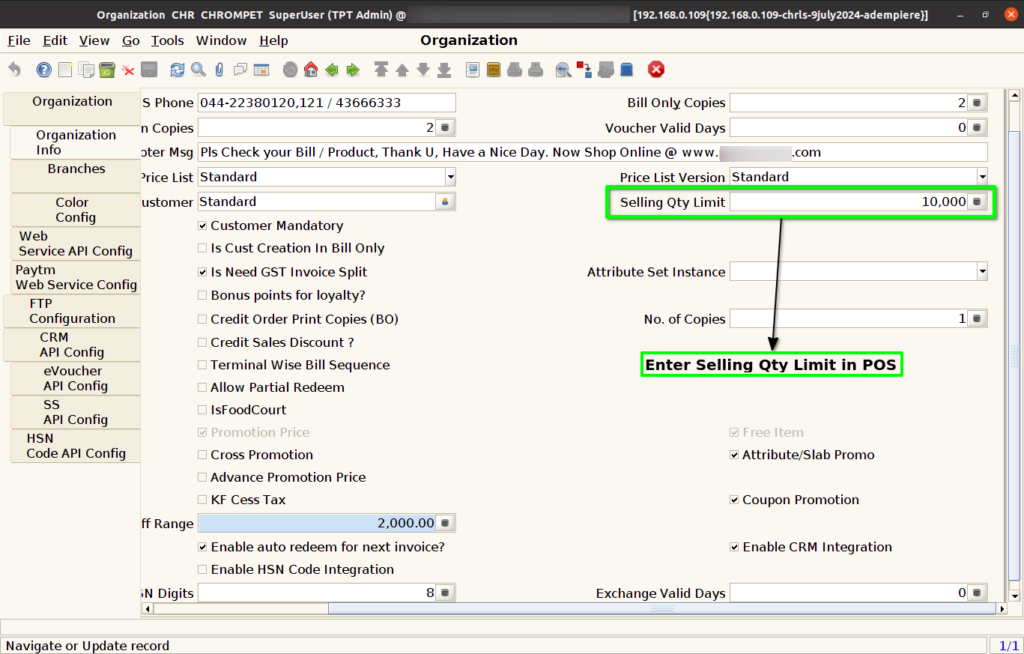Jump to first record icon
Screen dimensions: 1024x654
click(381, 69)
